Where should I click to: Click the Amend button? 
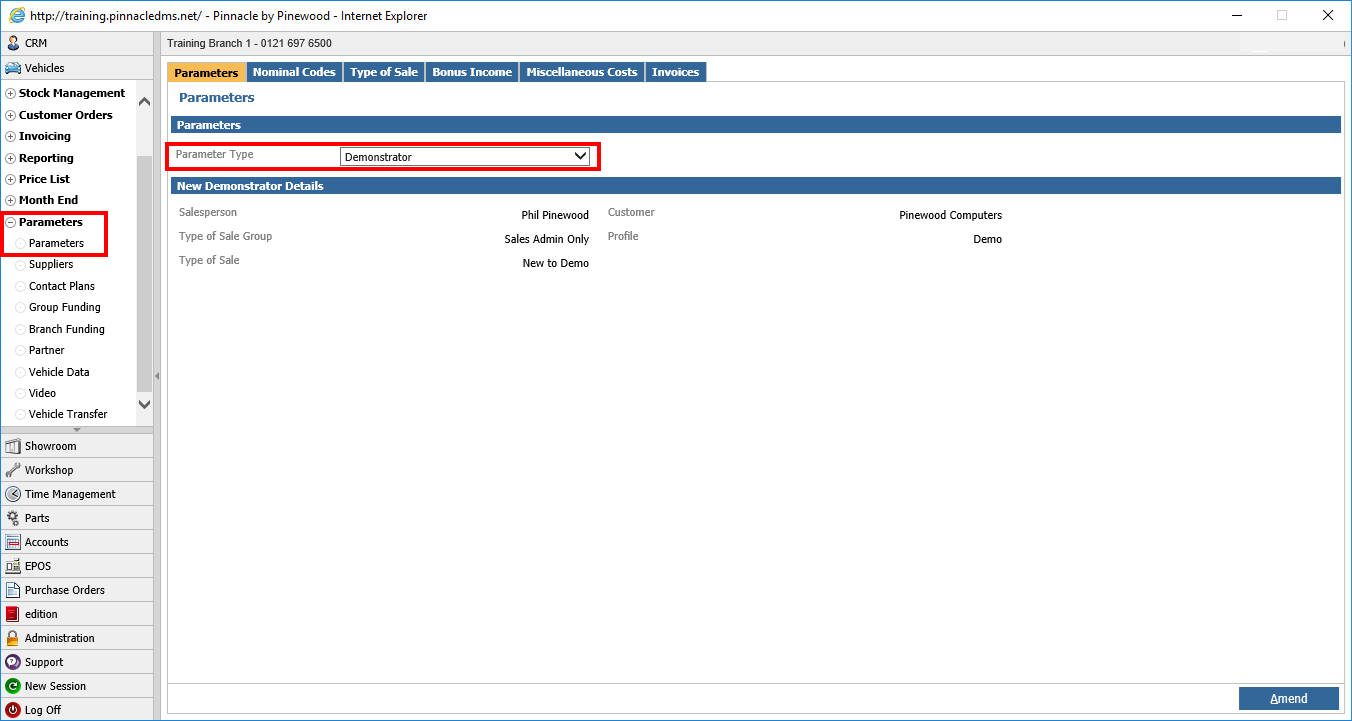1289,698
